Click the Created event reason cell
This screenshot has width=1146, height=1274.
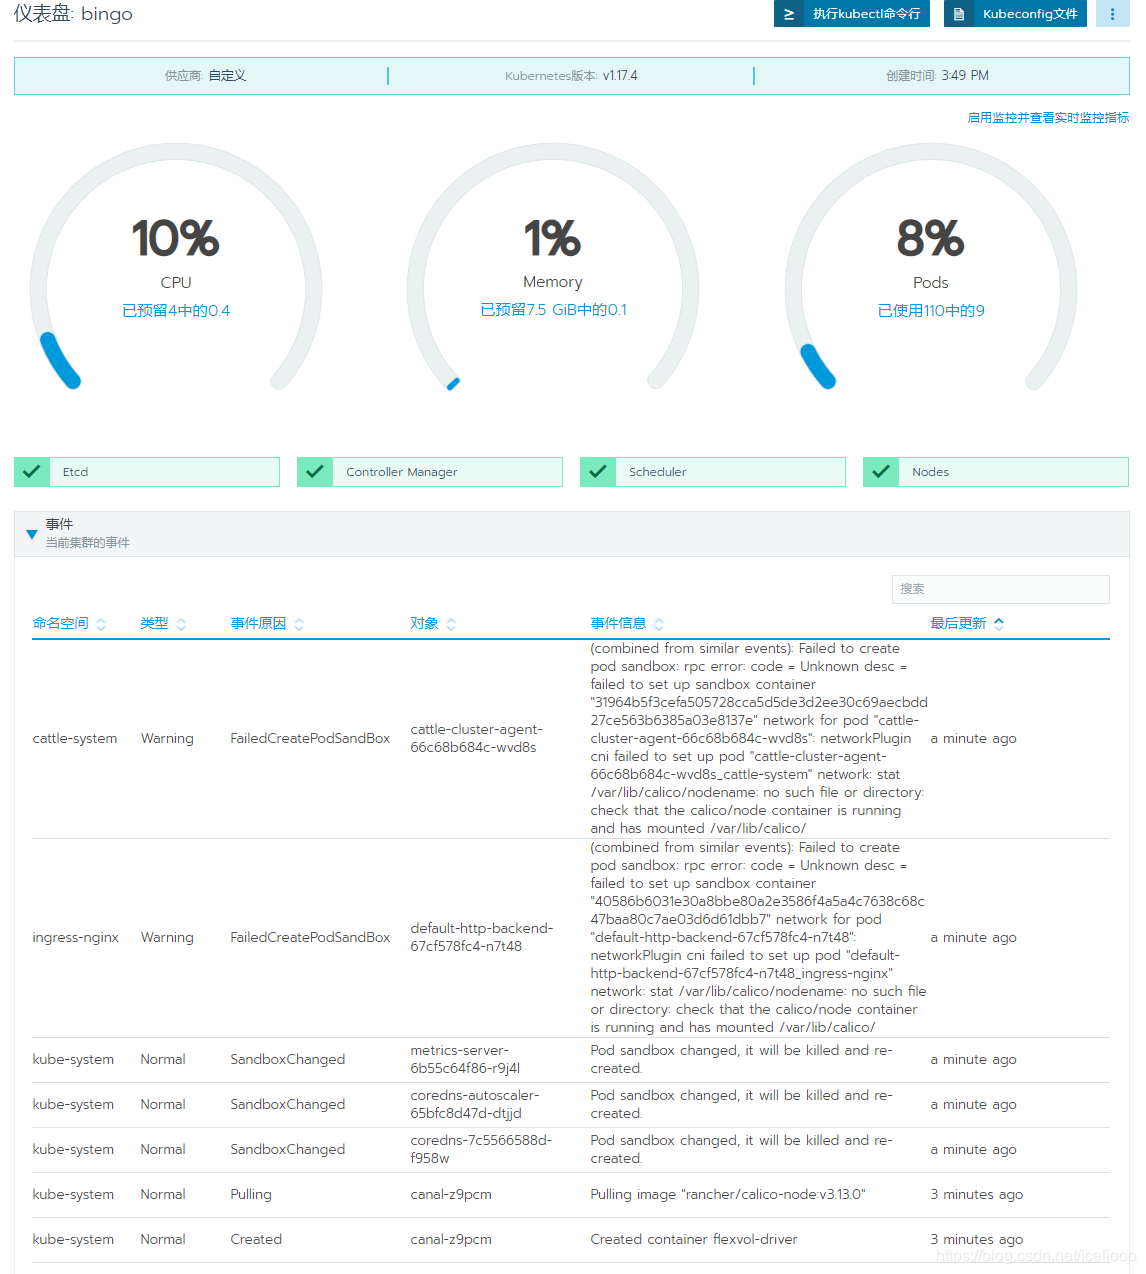click(x=256, y=1240)
